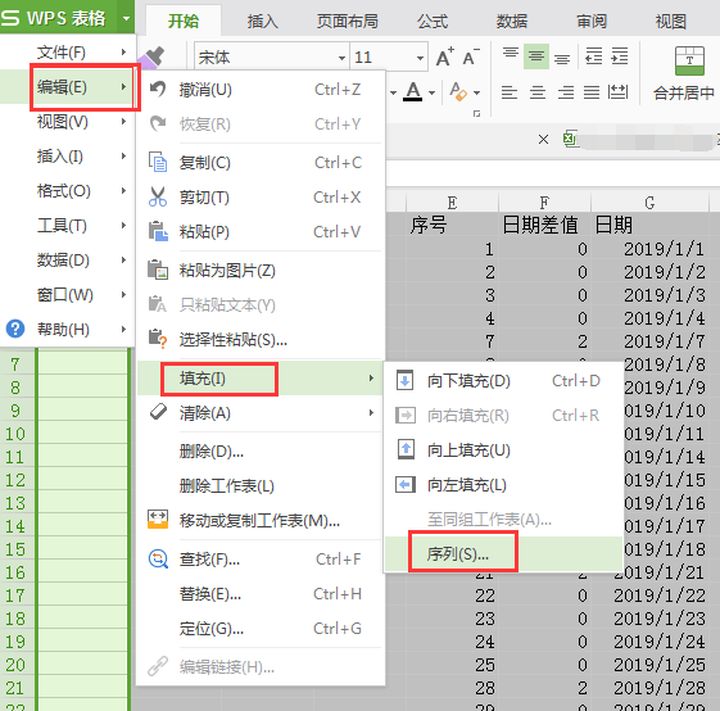
Task: Select 定位(G)... menu item
Action: tap(260, 628)
